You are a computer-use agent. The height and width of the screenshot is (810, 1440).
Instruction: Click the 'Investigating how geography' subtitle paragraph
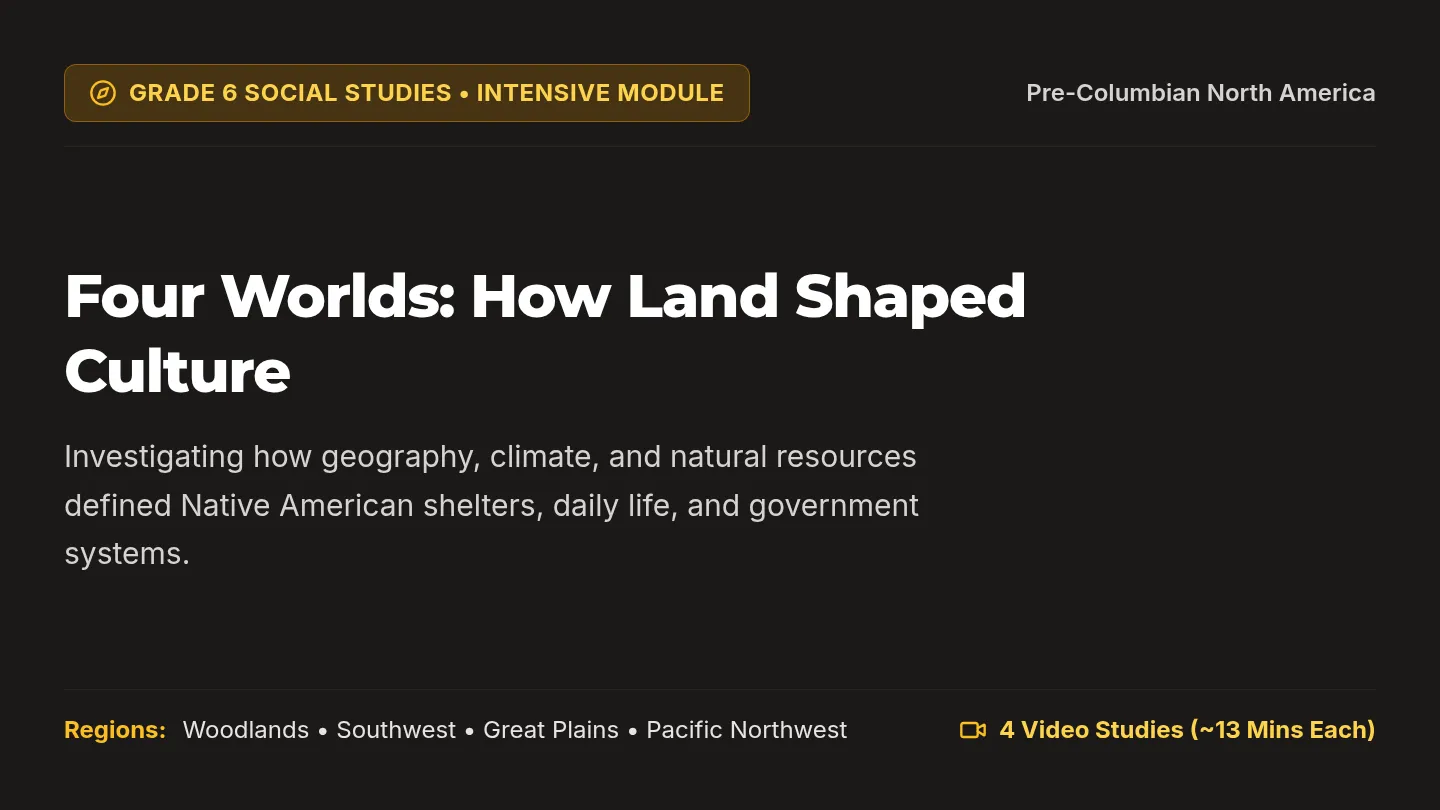(x=491, y=505)
